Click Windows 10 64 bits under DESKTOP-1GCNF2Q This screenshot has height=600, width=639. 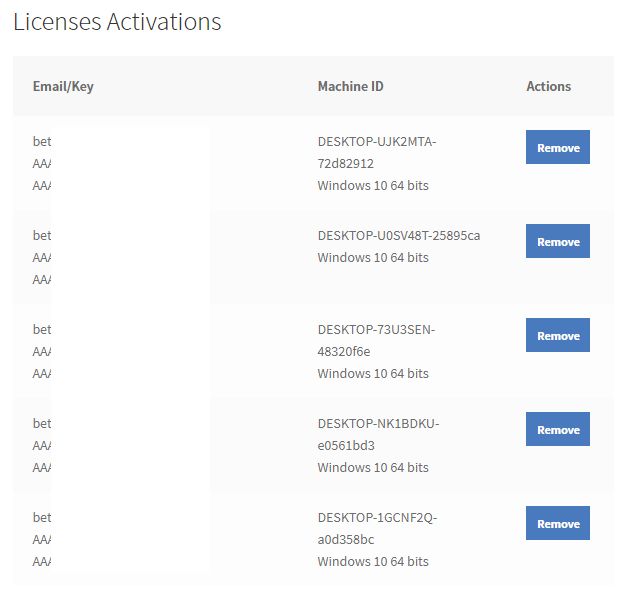(x=372, y=561)
